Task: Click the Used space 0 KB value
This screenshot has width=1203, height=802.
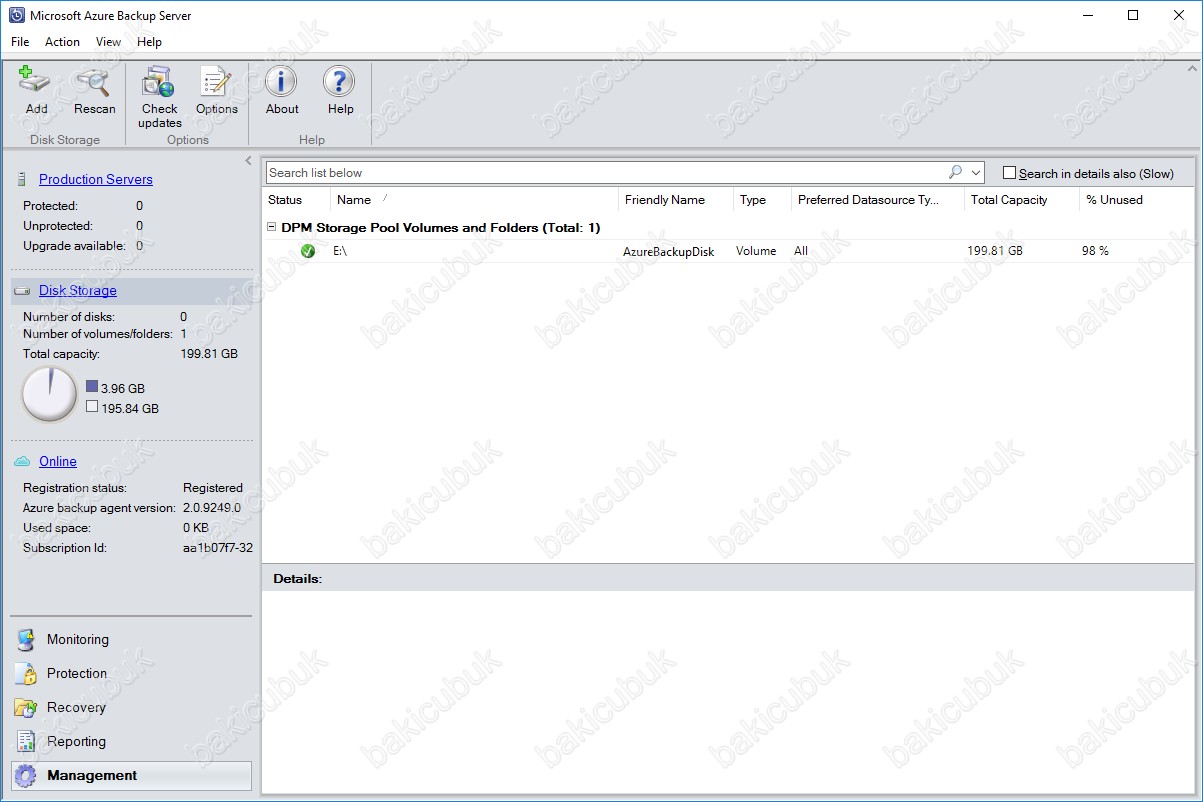Action: [x=195, y=528]
